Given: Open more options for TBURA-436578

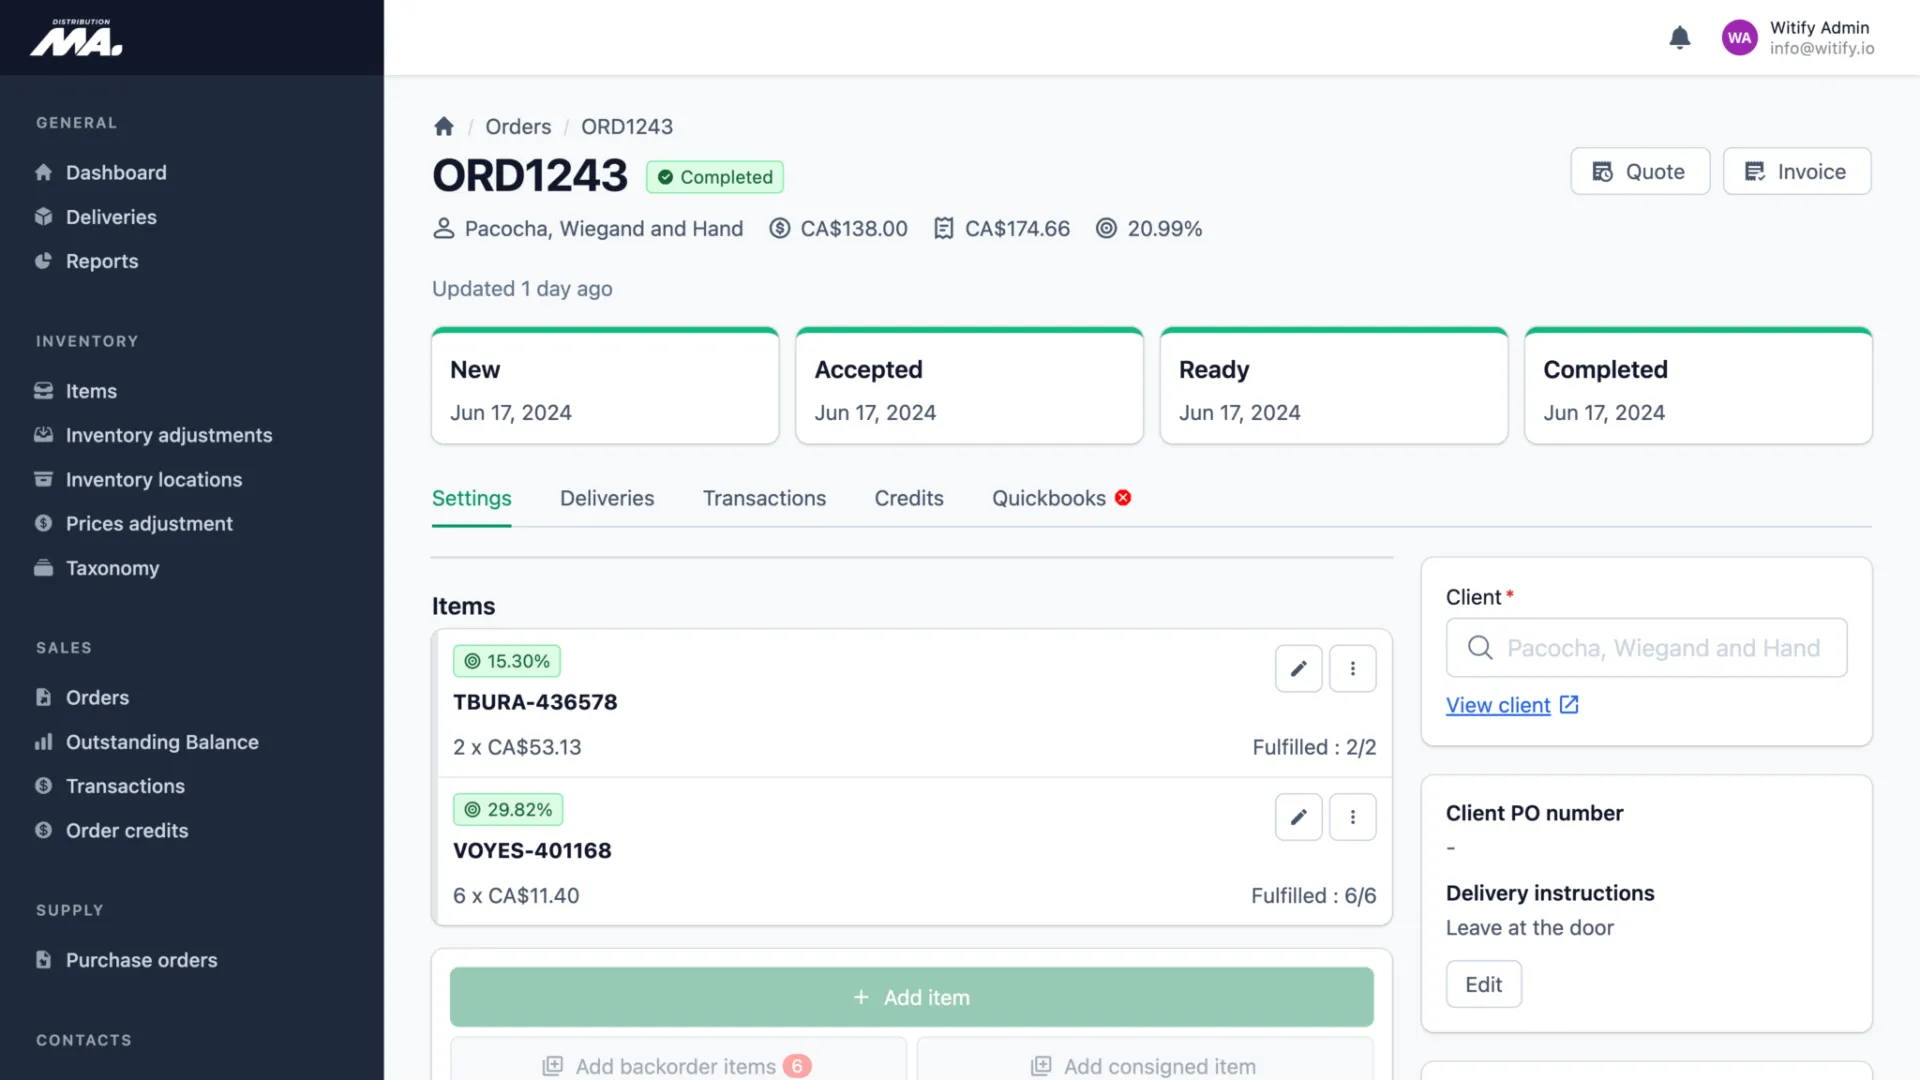Looking at the screenshot, I should [1352, 668].
